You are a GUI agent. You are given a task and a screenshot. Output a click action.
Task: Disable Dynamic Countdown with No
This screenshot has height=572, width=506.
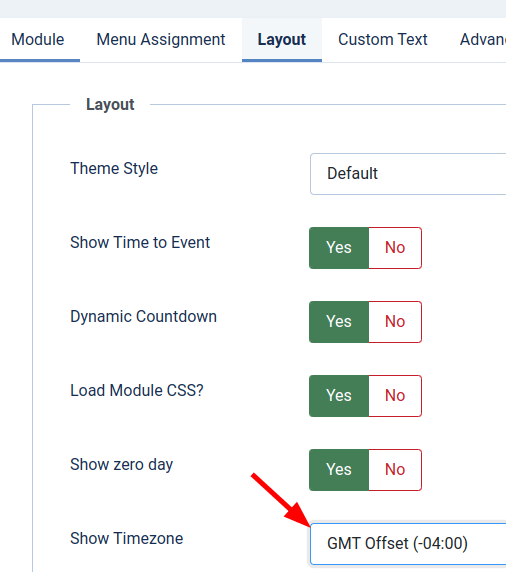coord(395,322)
